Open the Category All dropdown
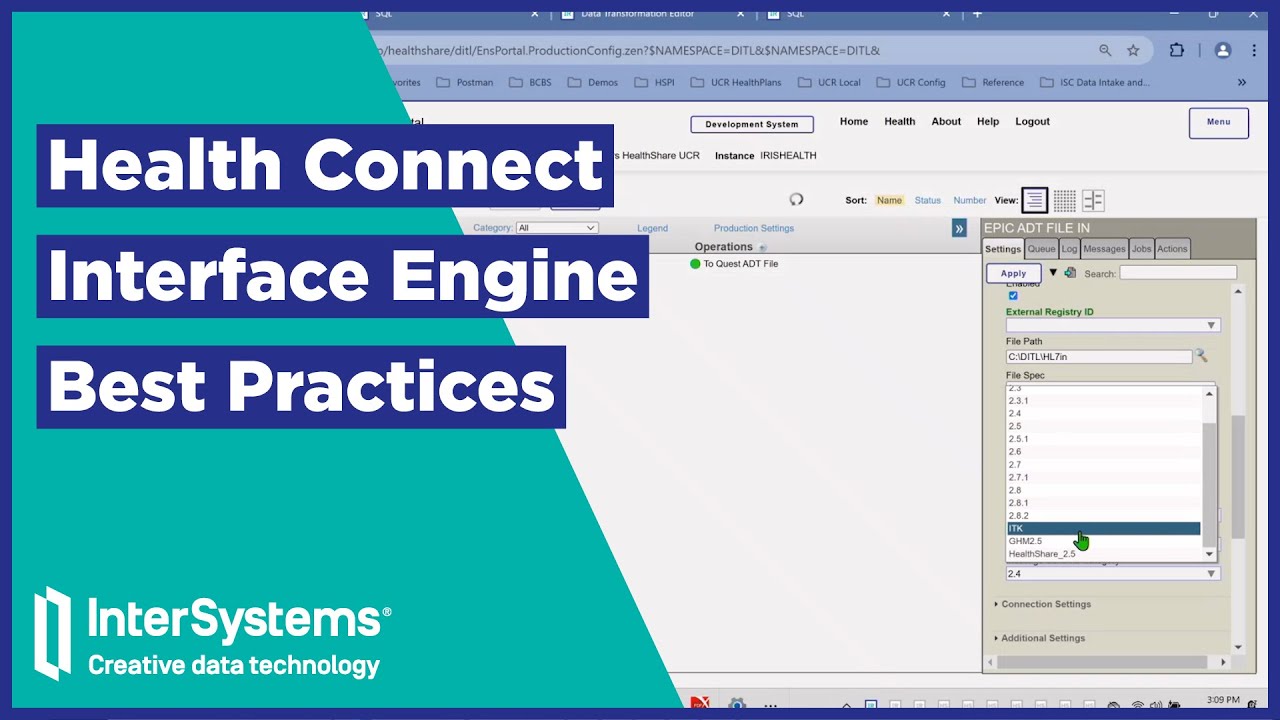1280x720 pixels. pos(556,228)
